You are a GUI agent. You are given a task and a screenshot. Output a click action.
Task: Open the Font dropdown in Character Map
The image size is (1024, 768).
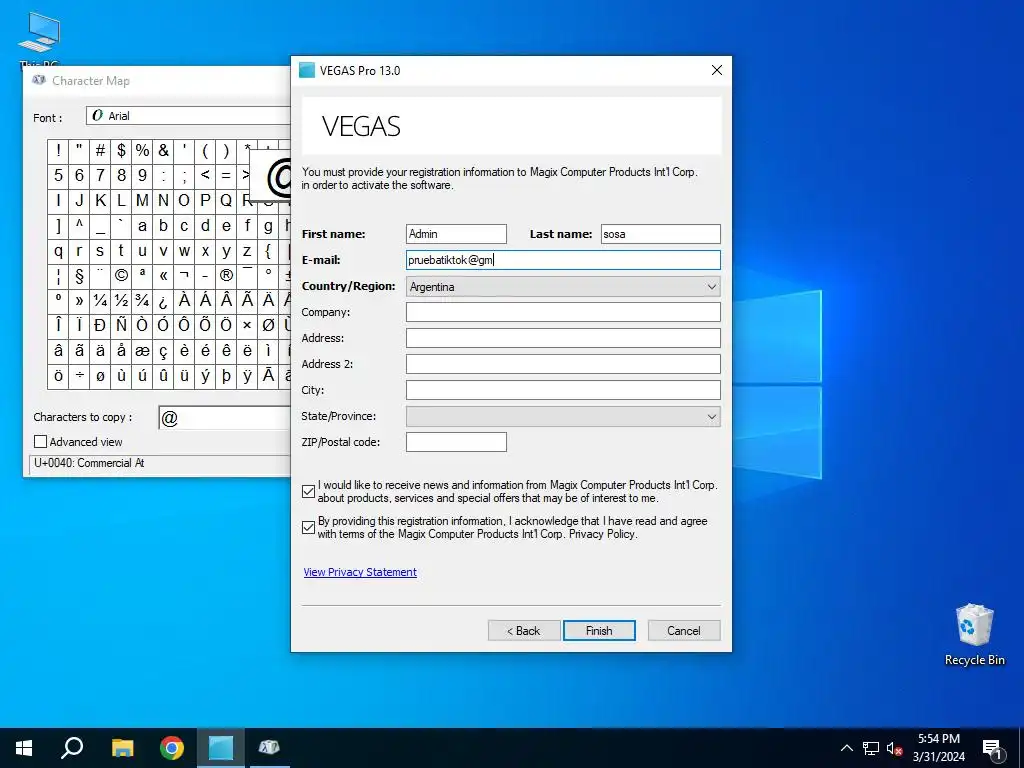(x=188, y=116)
